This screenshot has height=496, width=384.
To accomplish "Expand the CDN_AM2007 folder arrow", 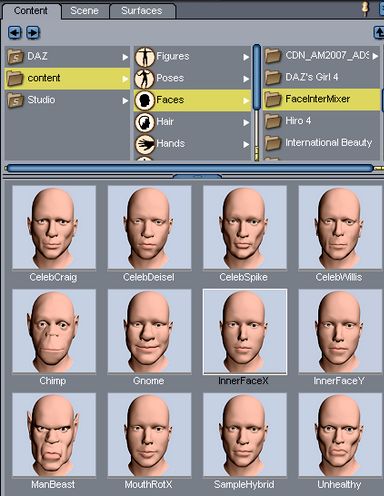I will (375, 56).
